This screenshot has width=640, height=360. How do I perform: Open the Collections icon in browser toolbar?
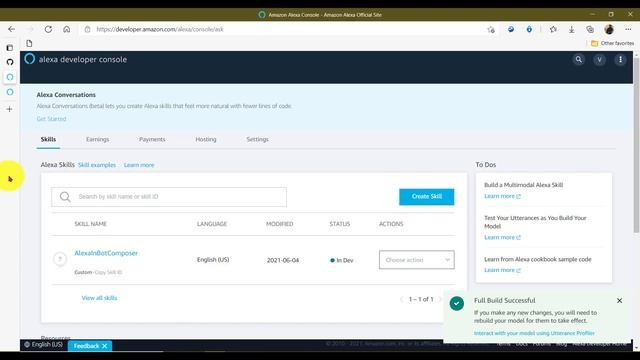coord(590,29)
